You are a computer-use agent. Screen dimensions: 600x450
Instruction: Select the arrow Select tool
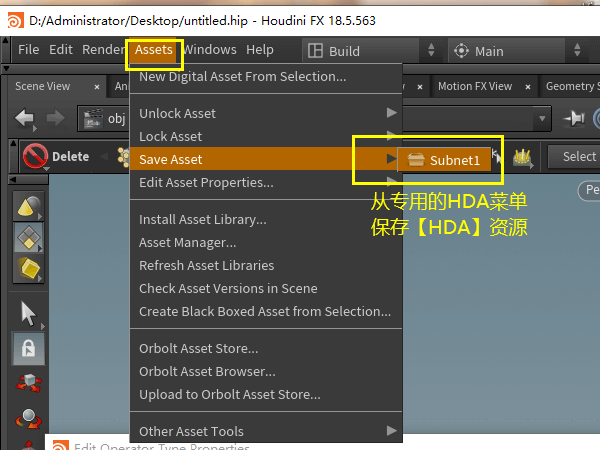click(x=29, y=314)
